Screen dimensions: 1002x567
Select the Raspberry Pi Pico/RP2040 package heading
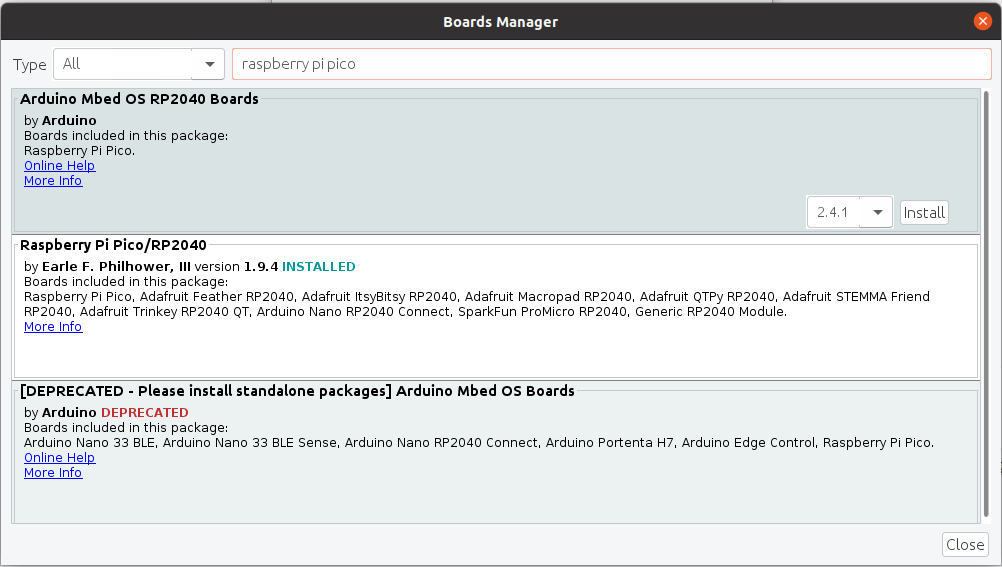tap(113, 245)
